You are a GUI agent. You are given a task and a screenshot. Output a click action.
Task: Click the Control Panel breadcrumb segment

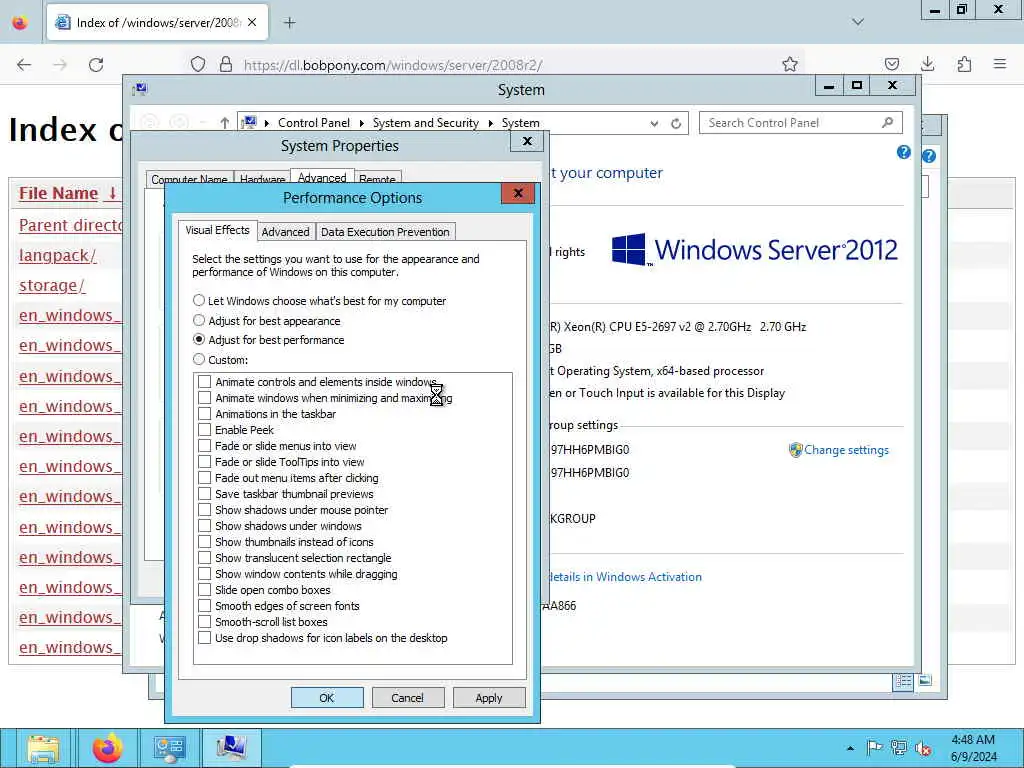(x=313, y=123)
